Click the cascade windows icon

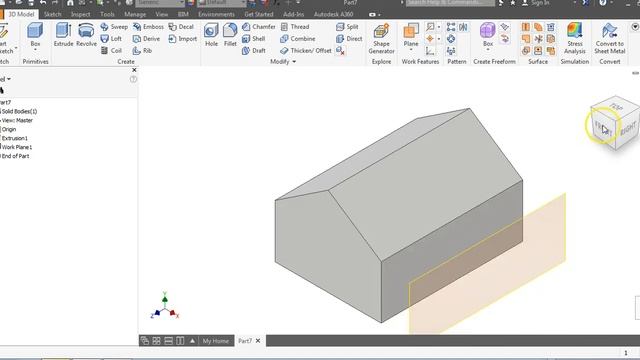pos(144,340)
